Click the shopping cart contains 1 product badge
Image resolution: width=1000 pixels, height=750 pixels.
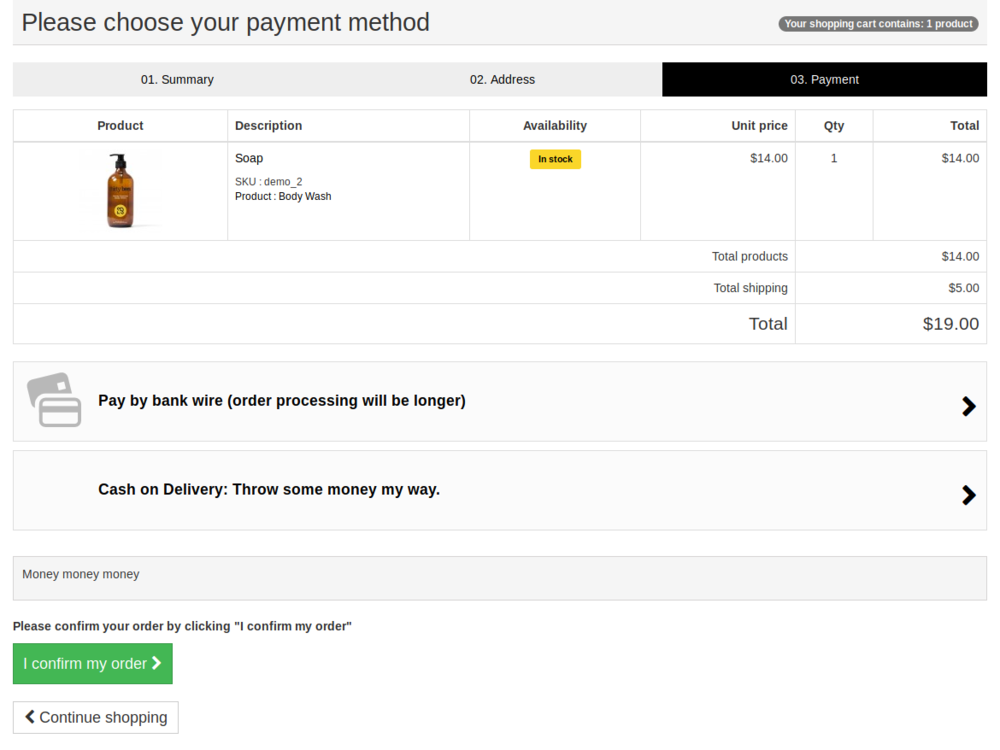coord(878,24)
